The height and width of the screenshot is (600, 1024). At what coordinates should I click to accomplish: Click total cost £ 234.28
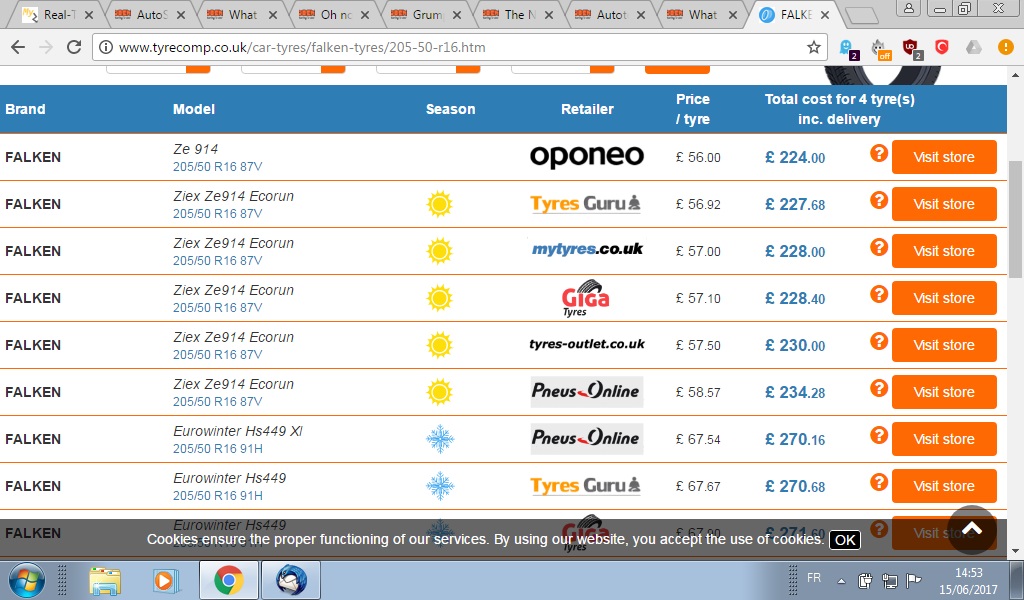point(795,392)
